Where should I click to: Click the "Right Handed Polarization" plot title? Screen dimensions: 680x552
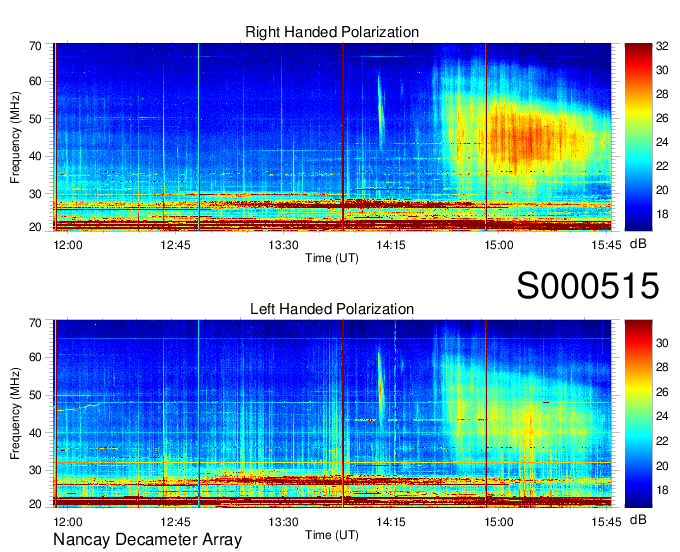pos(332,32)
